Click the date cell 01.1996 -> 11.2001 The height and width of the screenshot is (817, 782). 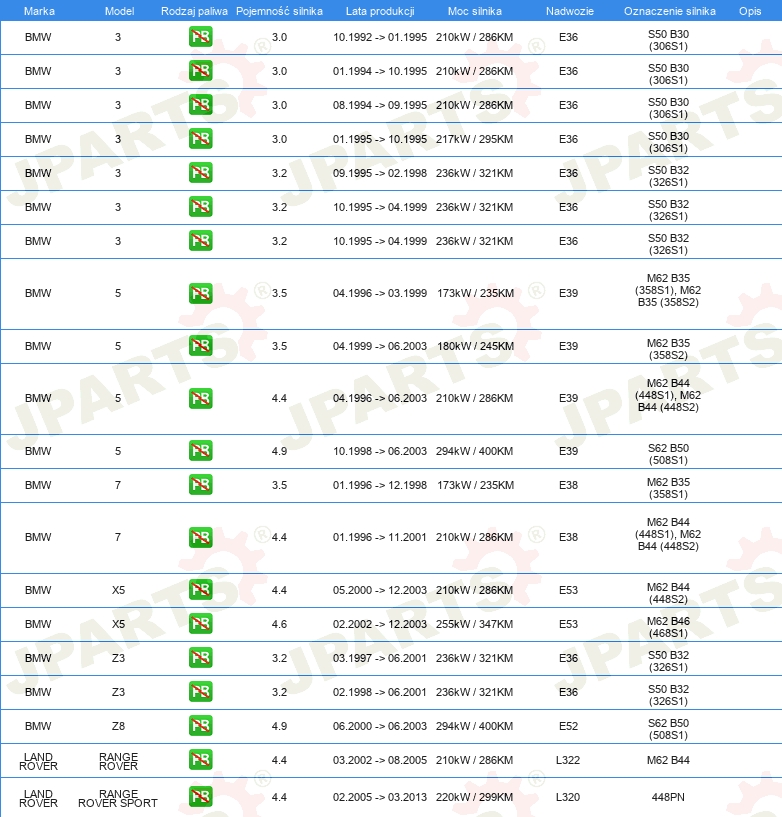(380, 537)
